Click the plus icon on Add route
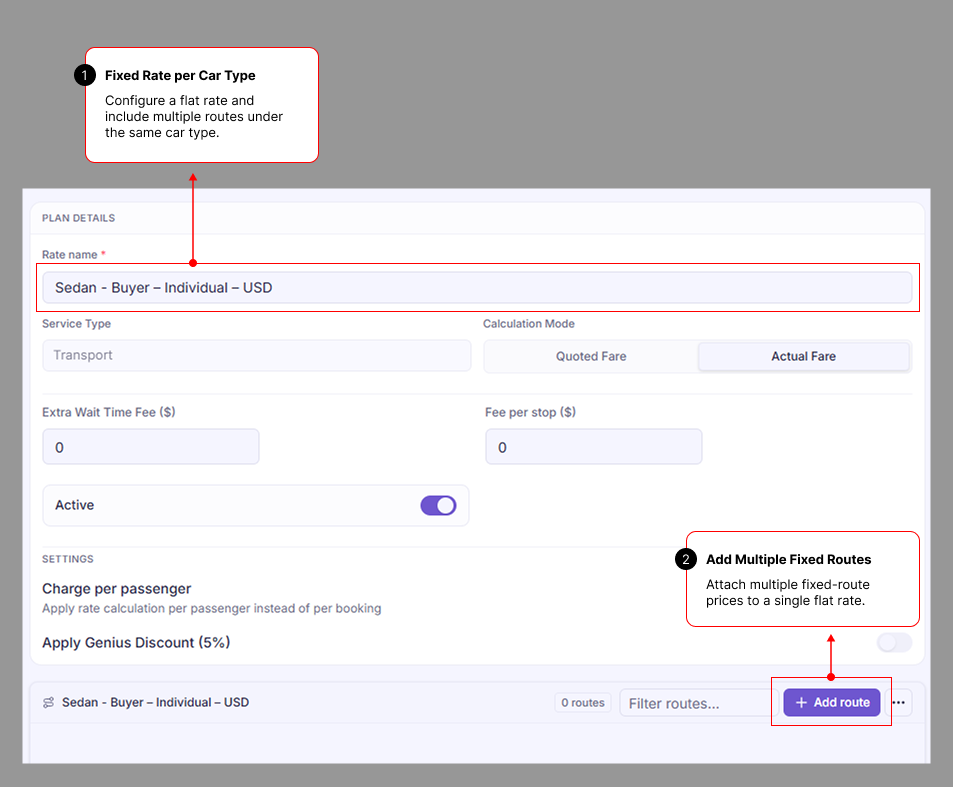The height and width of the screenshot is (787, 953). [801, 703]
